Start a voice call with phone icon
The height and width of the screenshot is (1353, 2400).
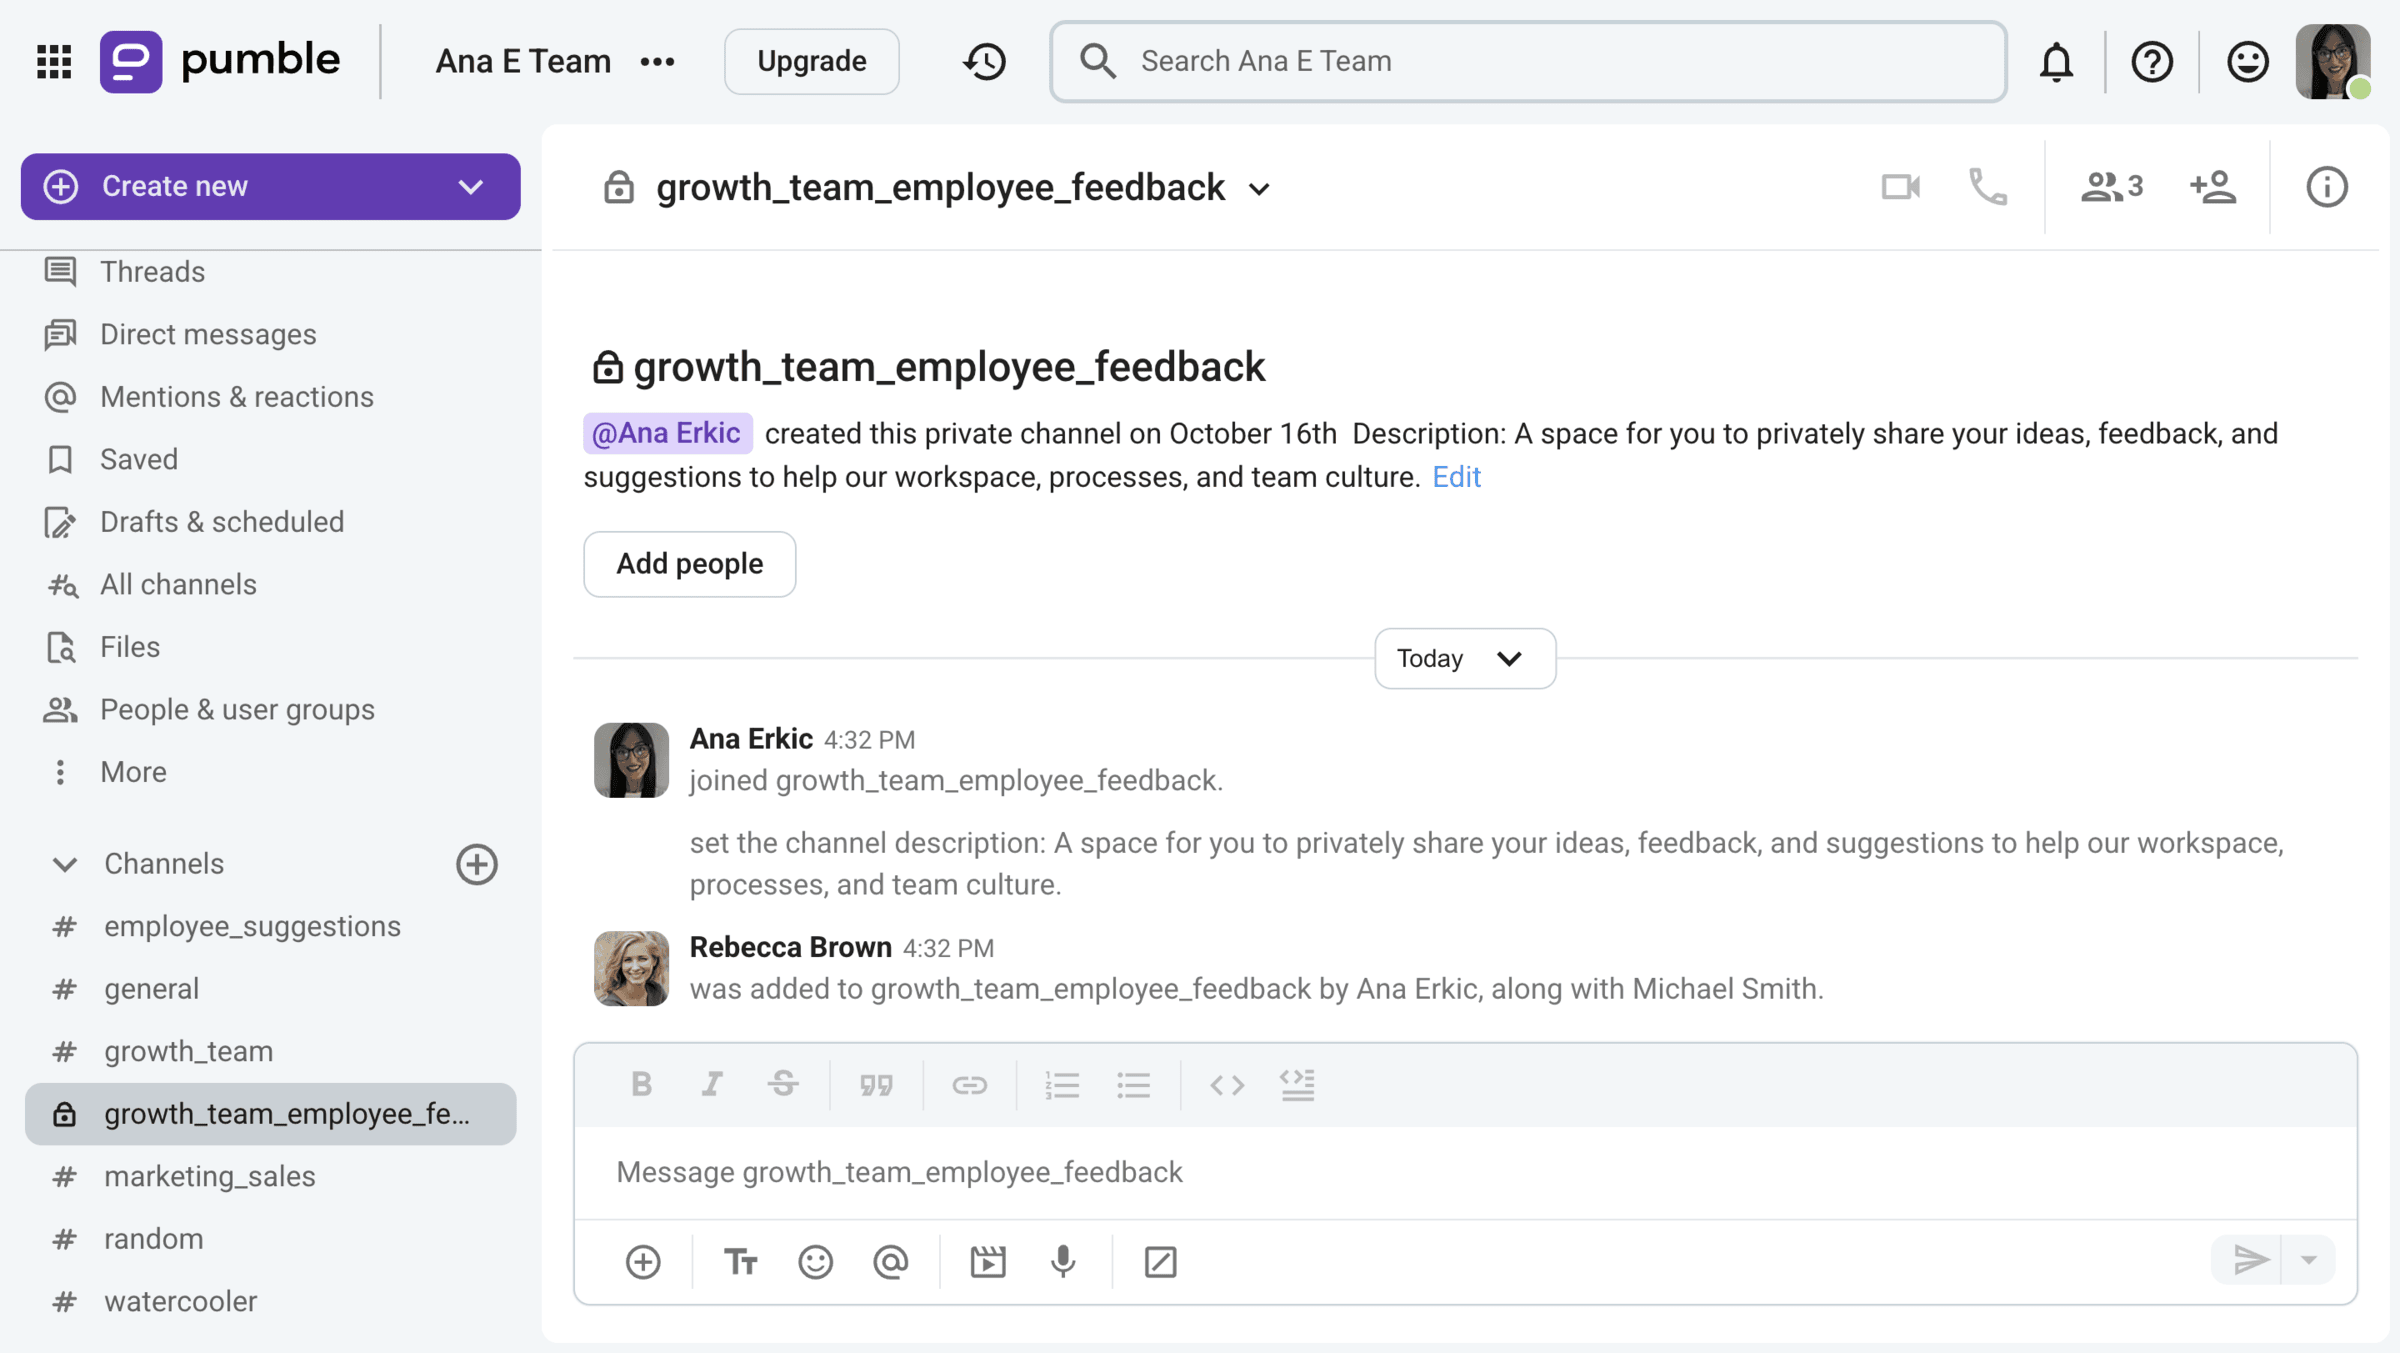pyautogui.click(x=1987, y=187)
